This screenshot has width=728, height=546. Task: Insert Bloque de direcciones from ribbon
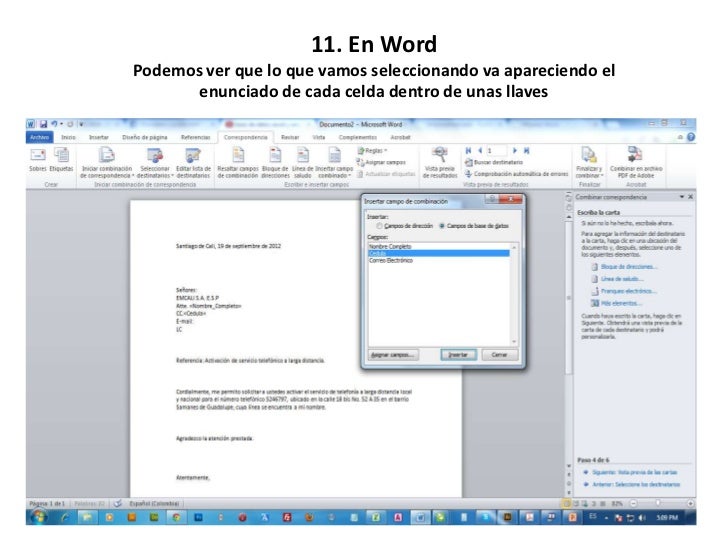tap(275, 163)
